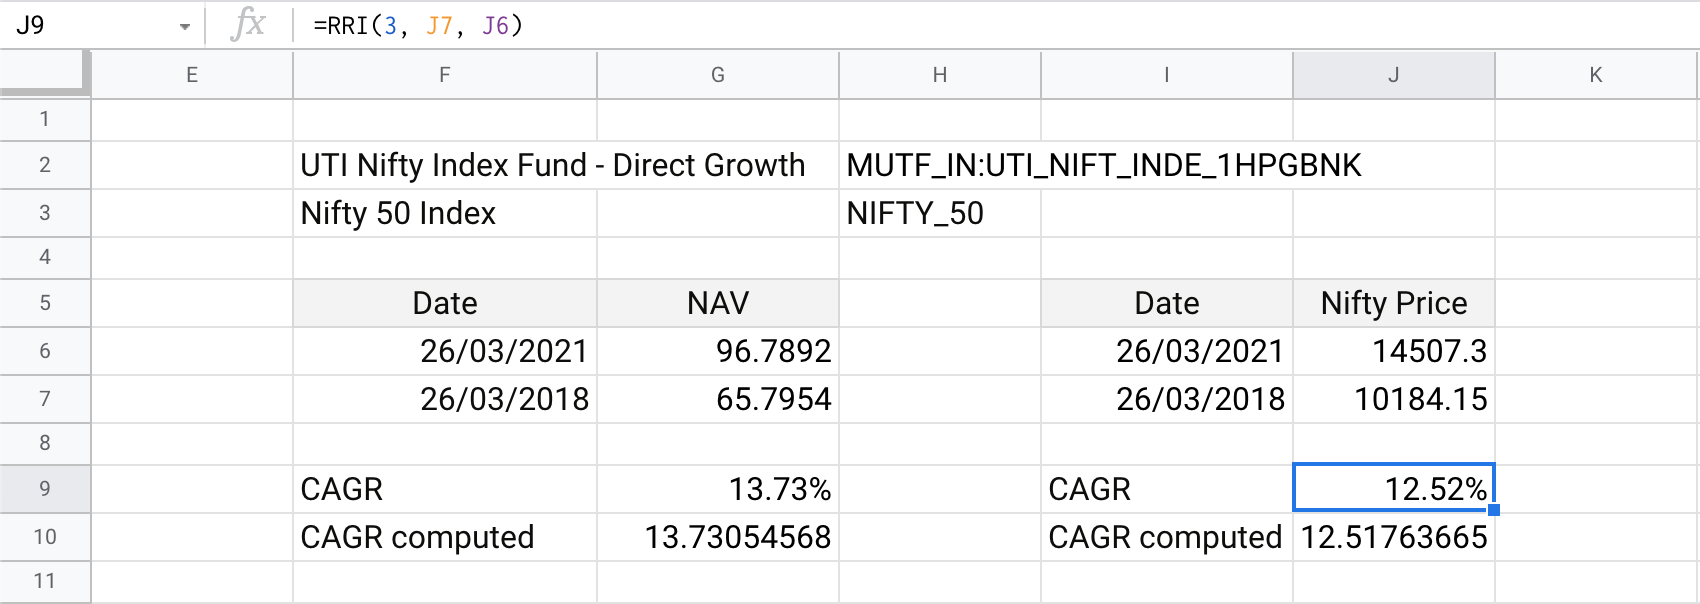Viewport: 1700px width, 604px height.
Task: Click 'CAGR computed' label in column I
Action: click(1167, 537)
